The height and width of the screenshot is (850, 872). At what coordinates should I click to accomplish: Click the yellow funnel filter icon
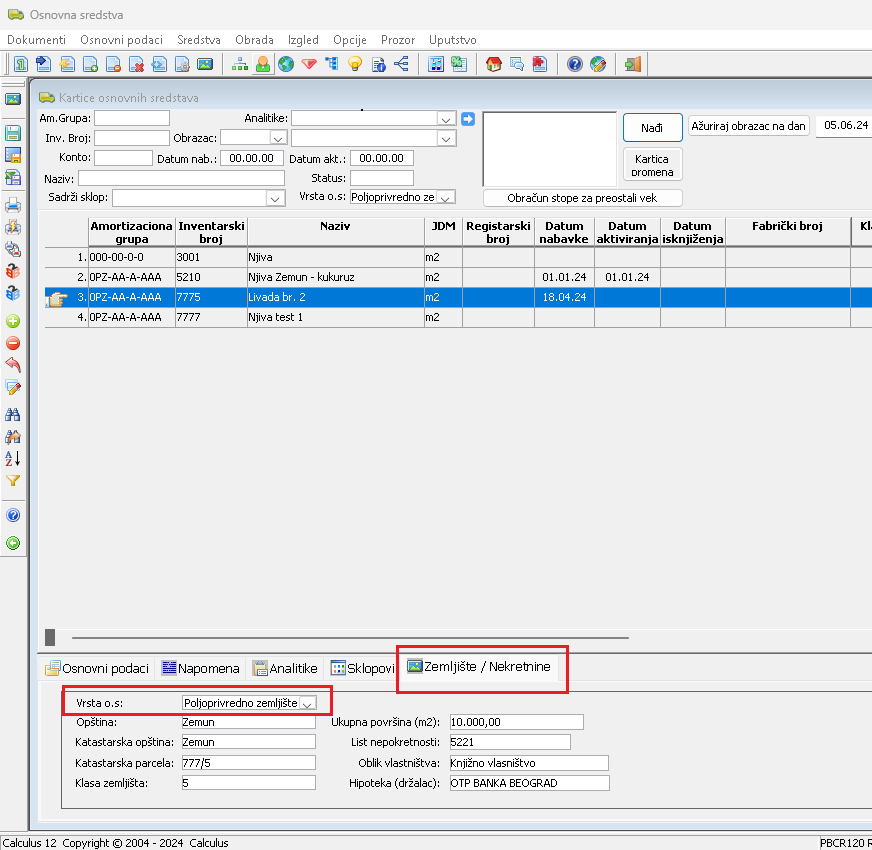13,480
